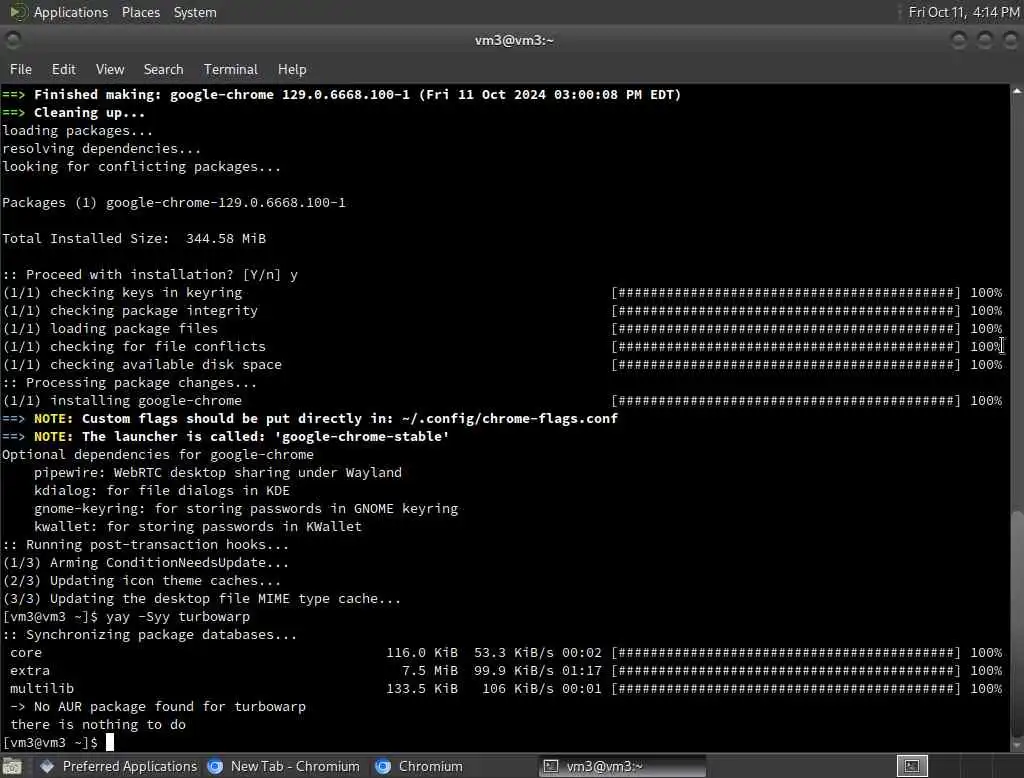Viewport: 1024px width, 778px height.
Task: Switch to the Chromium taskbar button
Action: coord(420,766)
